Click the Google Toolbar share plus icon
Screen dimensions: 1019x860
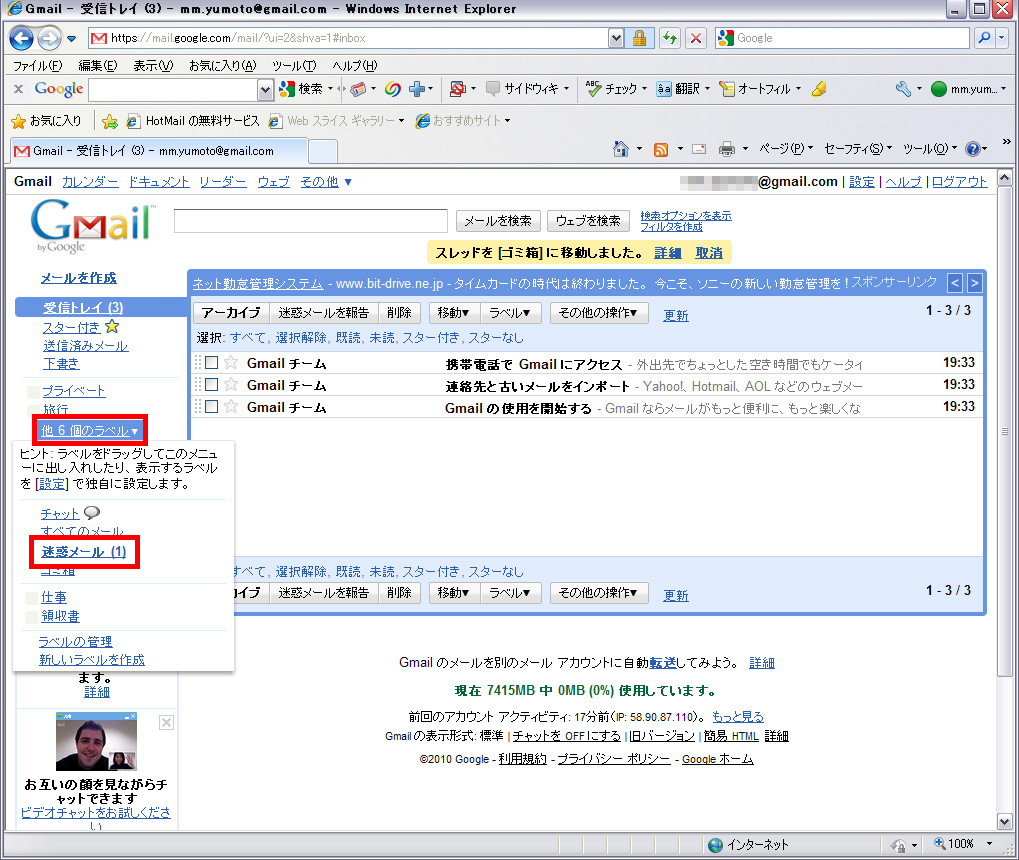(417, 89)
